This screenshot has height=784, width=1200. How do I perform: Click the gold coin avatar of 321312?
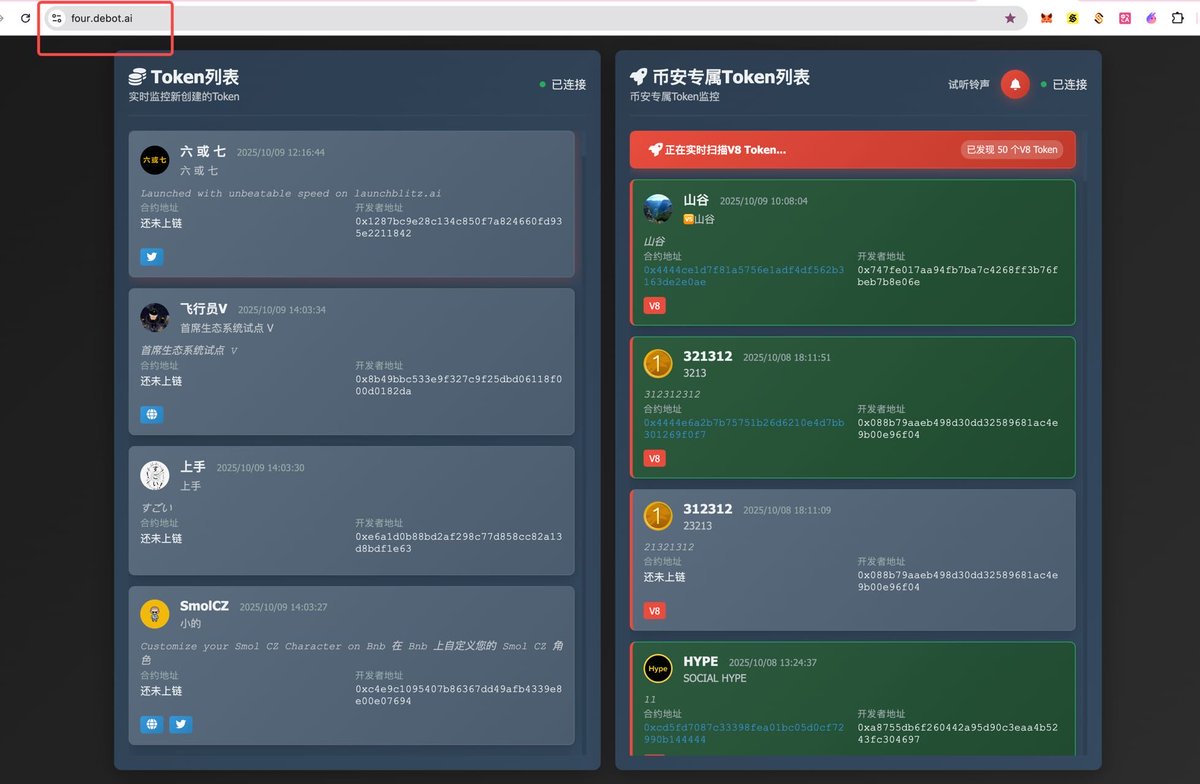(x=658, y=364)
